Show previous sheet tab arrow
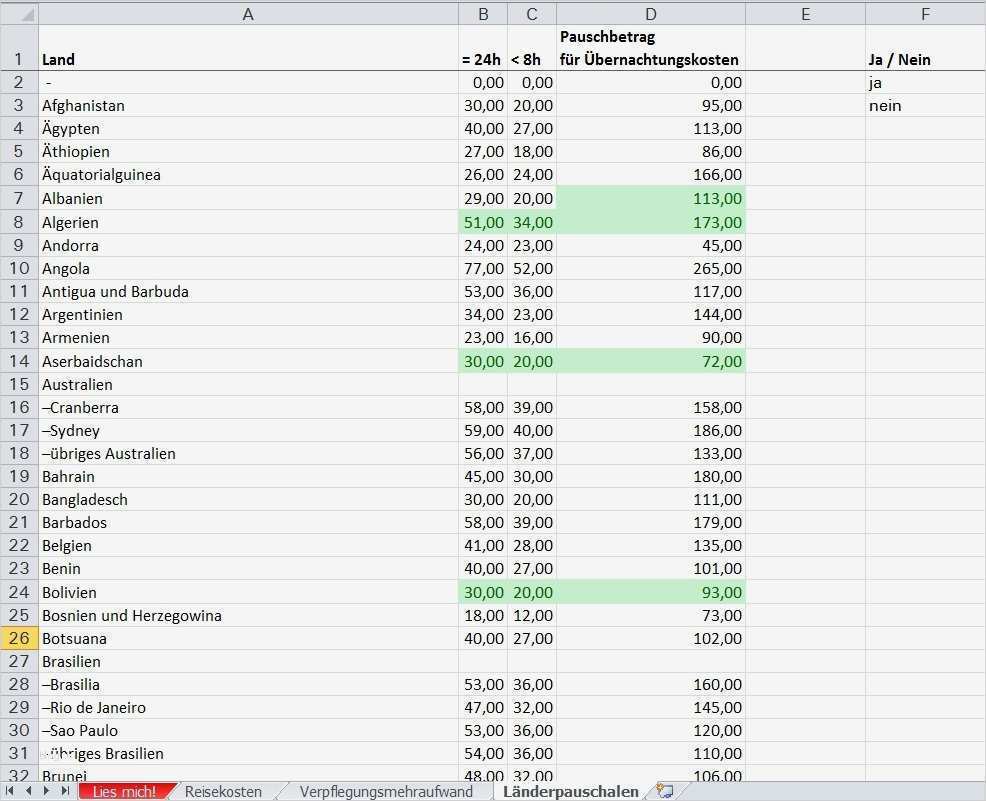The image size is (986, 801). point(28,791)
